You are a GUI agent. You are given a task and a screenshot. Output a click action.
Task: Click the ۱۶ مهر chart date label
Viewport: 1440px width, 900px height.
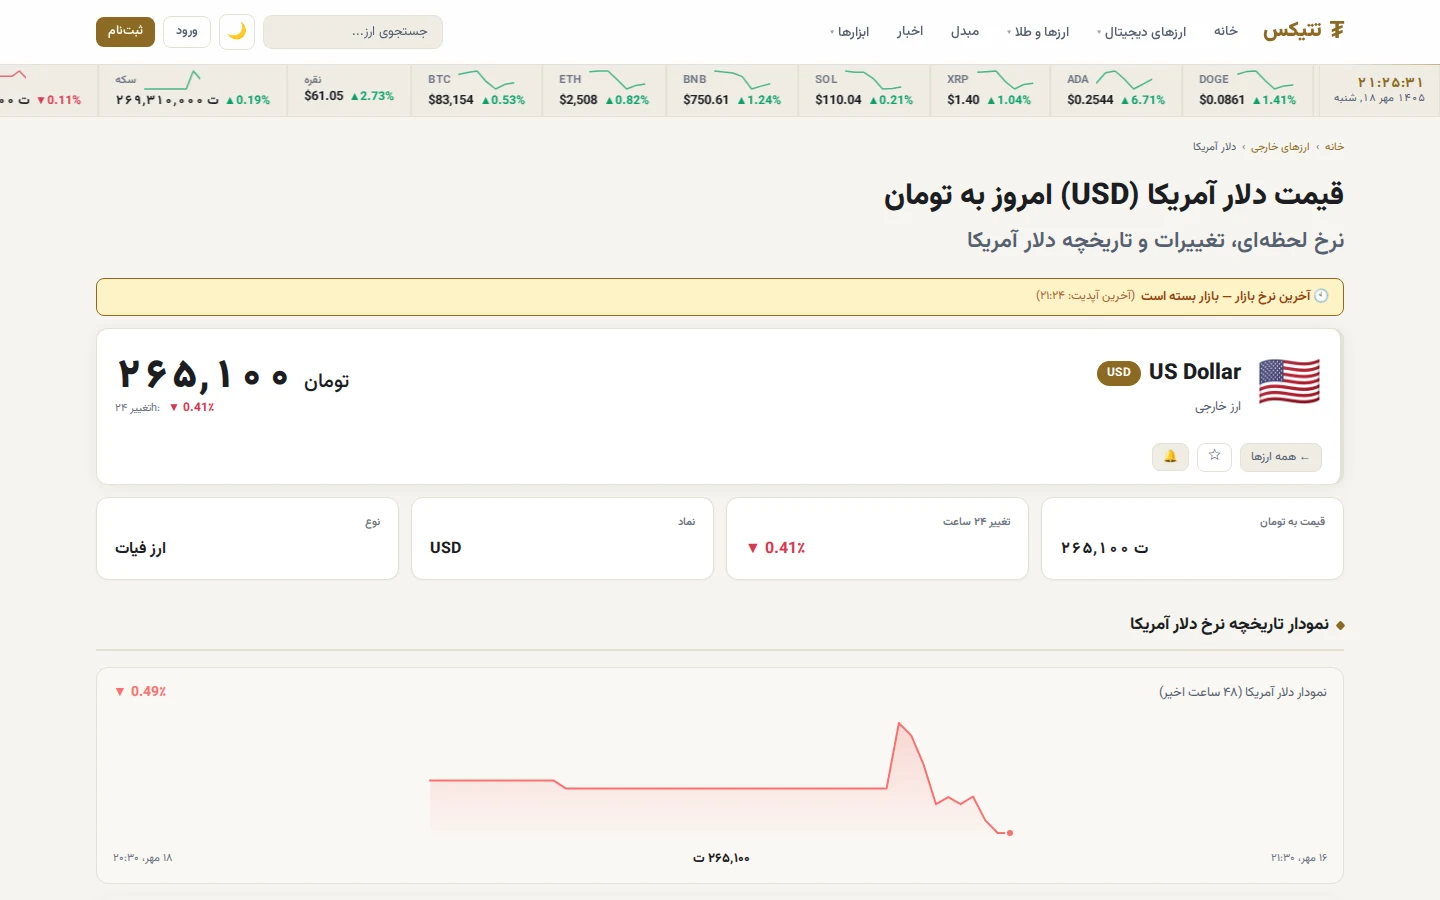(1299, 858)
